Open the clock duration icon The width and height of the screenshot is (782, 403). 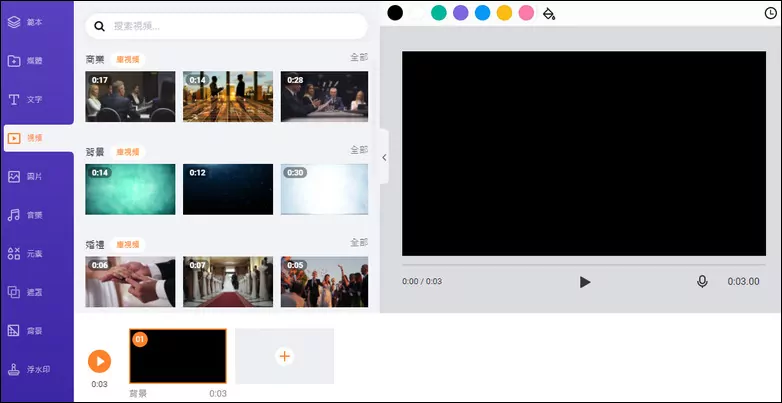(x=771, y=13)
